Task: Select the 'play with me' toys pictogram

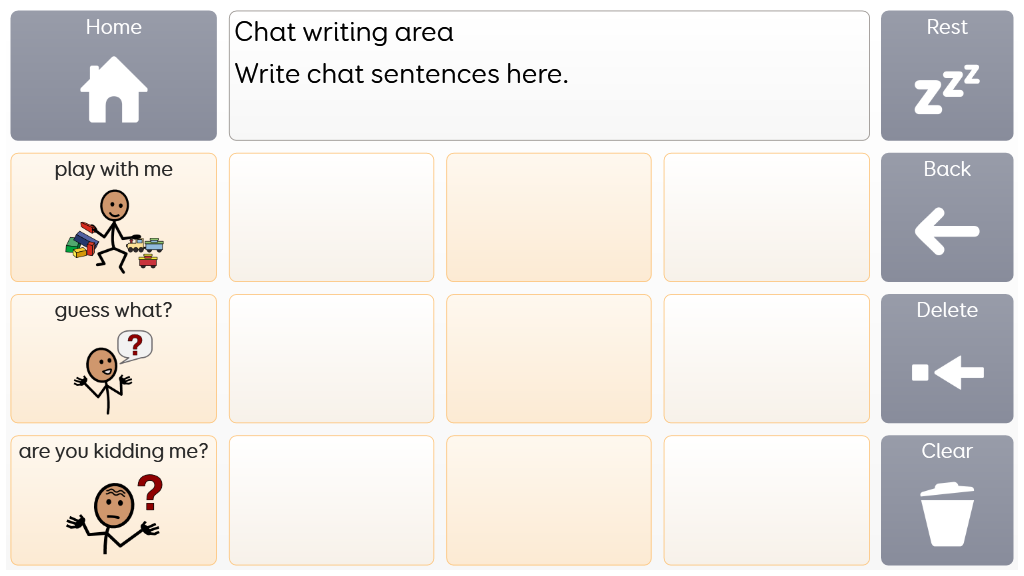Action: pos(114,232)
